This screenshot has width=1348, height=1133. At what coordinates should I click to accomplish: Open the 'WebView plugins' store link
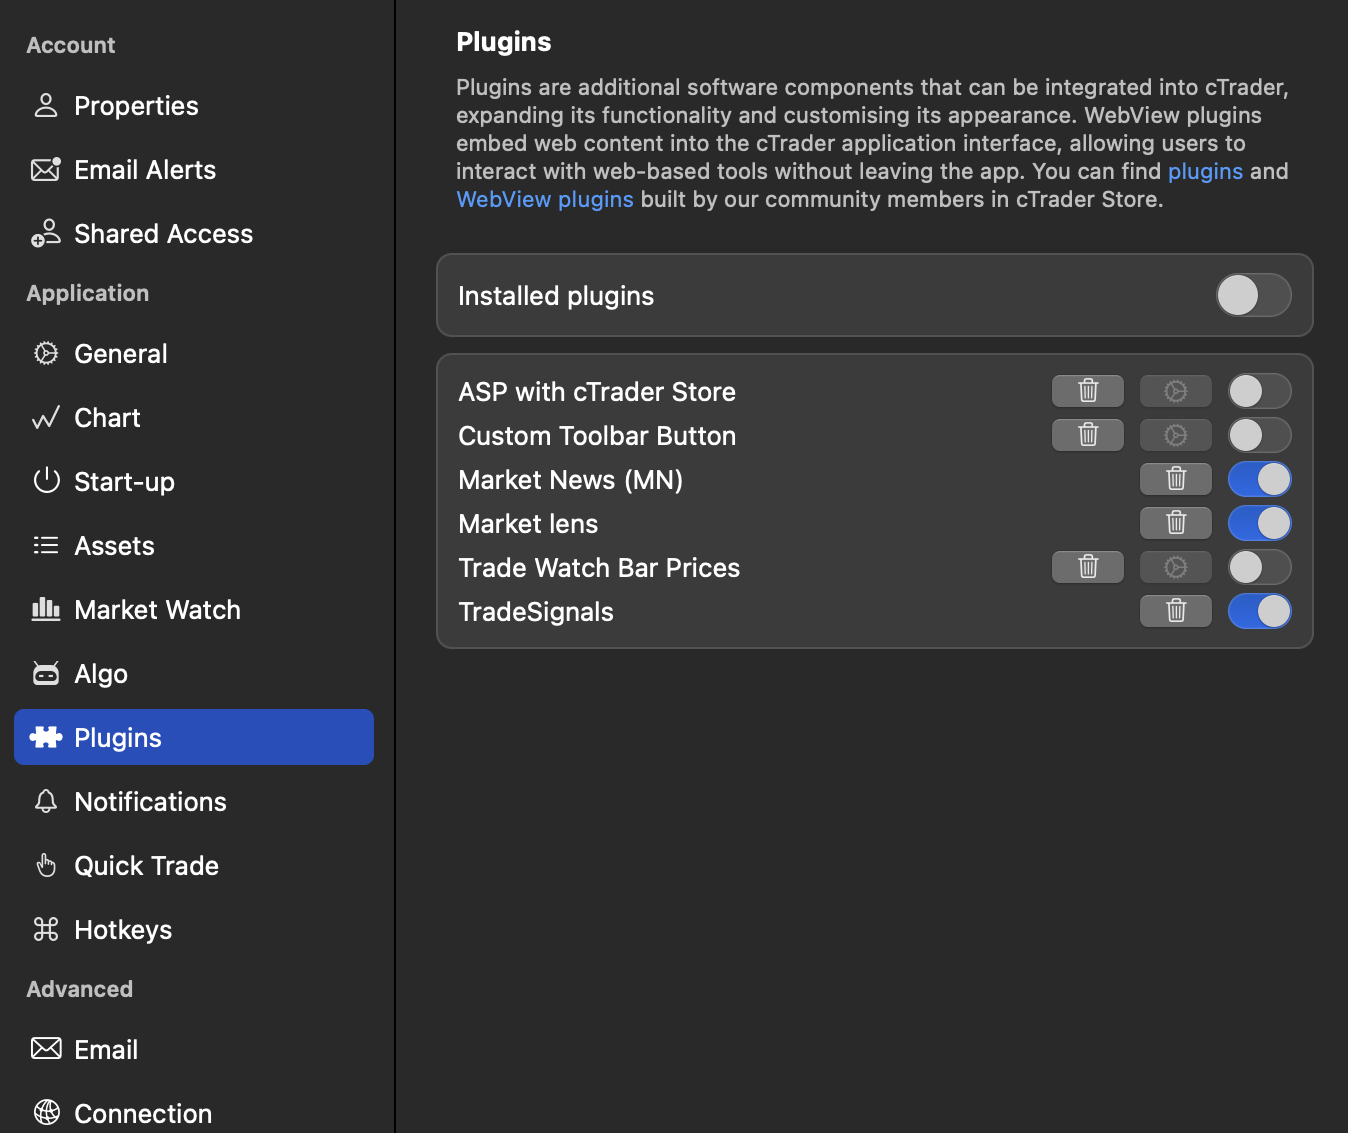pyautogui.click(x=545, y=199)
